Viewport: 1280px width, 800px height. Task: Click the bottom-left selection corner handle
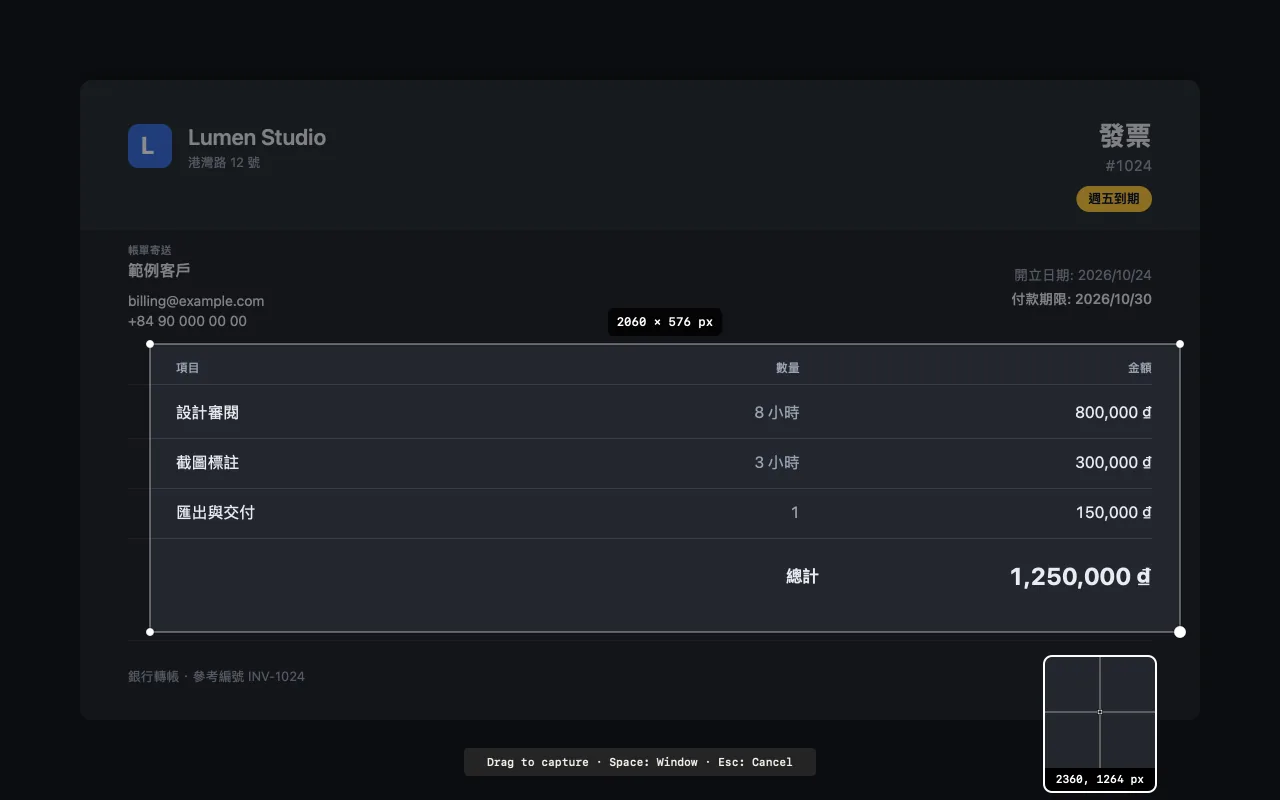click(150, 632)
